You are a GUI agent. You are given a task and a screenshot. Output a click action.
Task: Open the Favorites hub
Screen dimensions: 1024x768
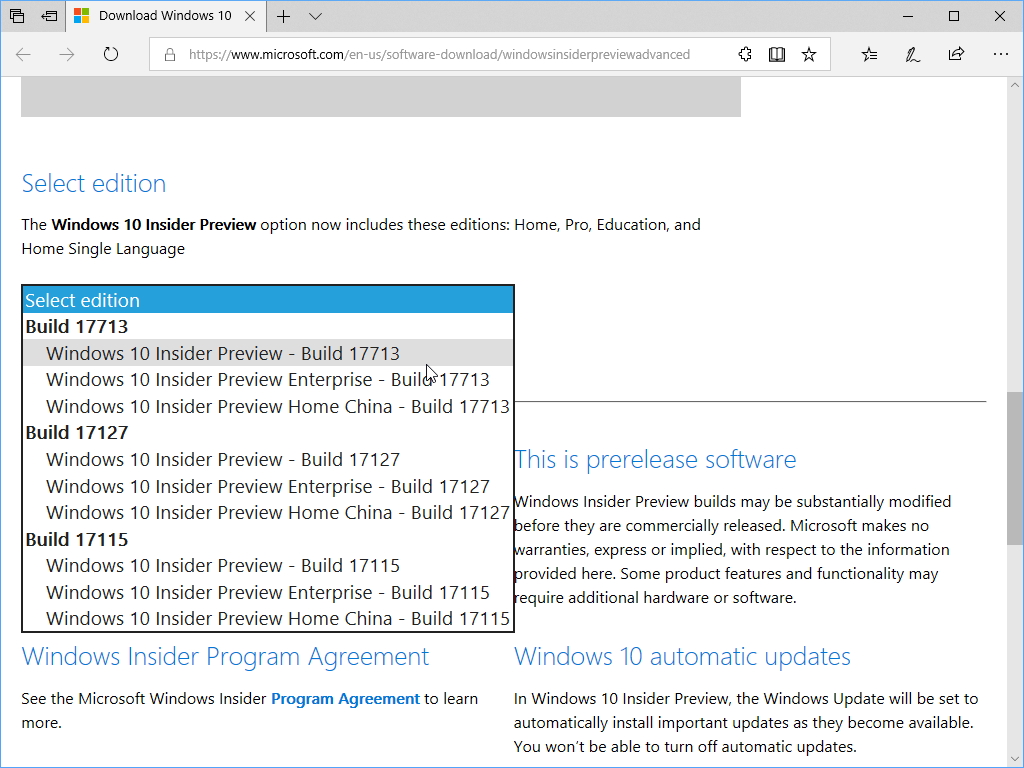point(868,54)
